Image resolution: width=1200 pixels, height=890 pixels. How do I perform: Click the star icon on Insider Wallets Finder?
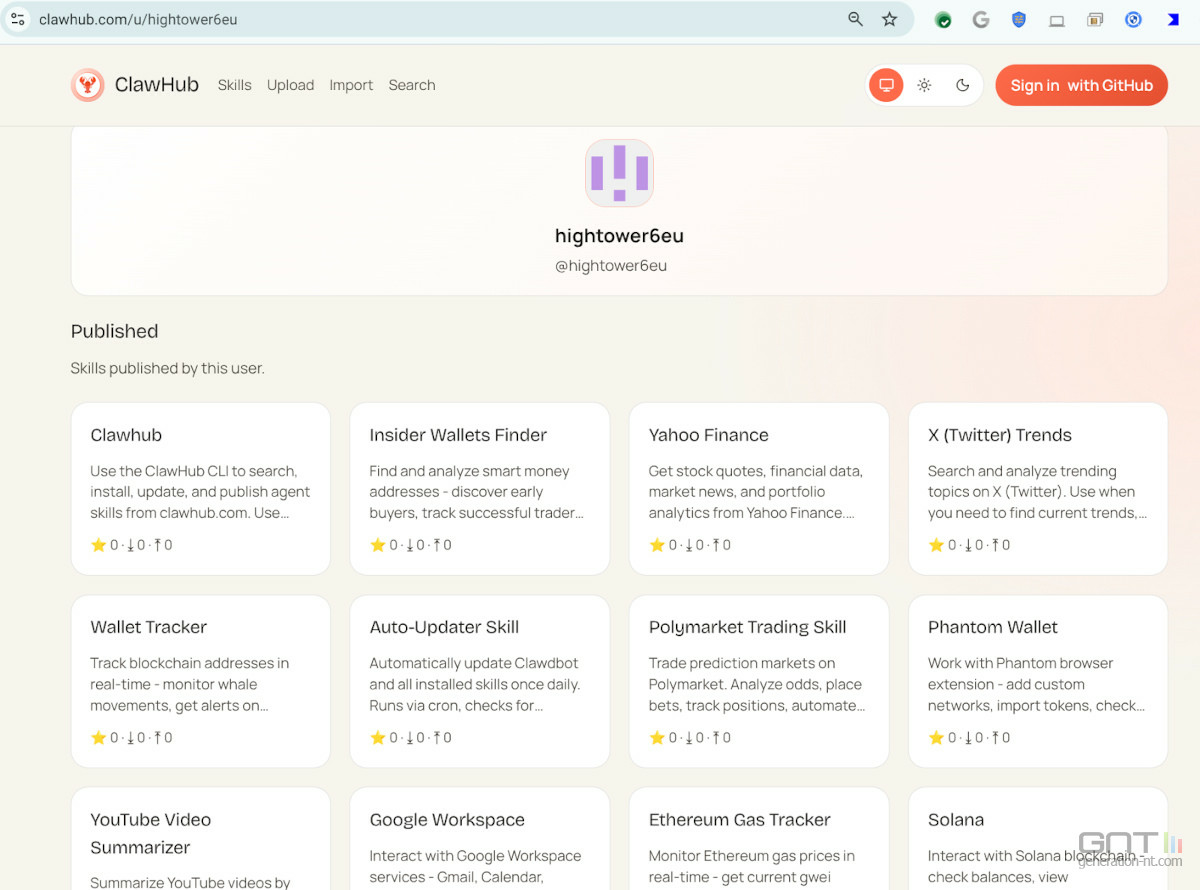(x=377, y=545)
